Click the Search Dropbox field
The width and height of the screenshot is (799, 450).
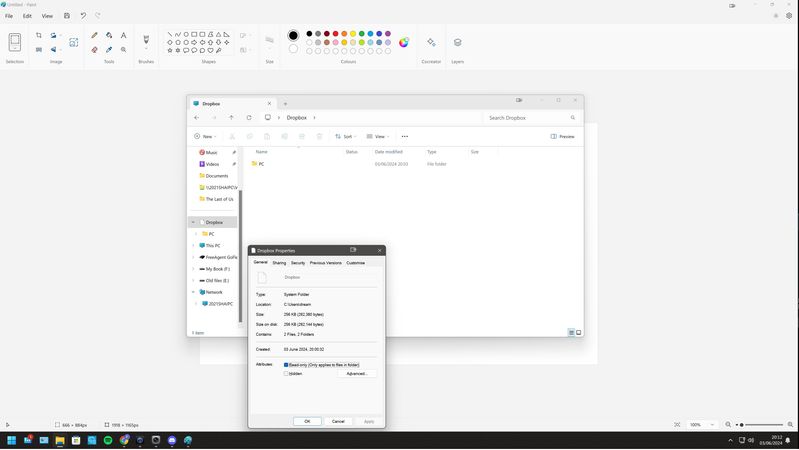click(x=530, y=118)
